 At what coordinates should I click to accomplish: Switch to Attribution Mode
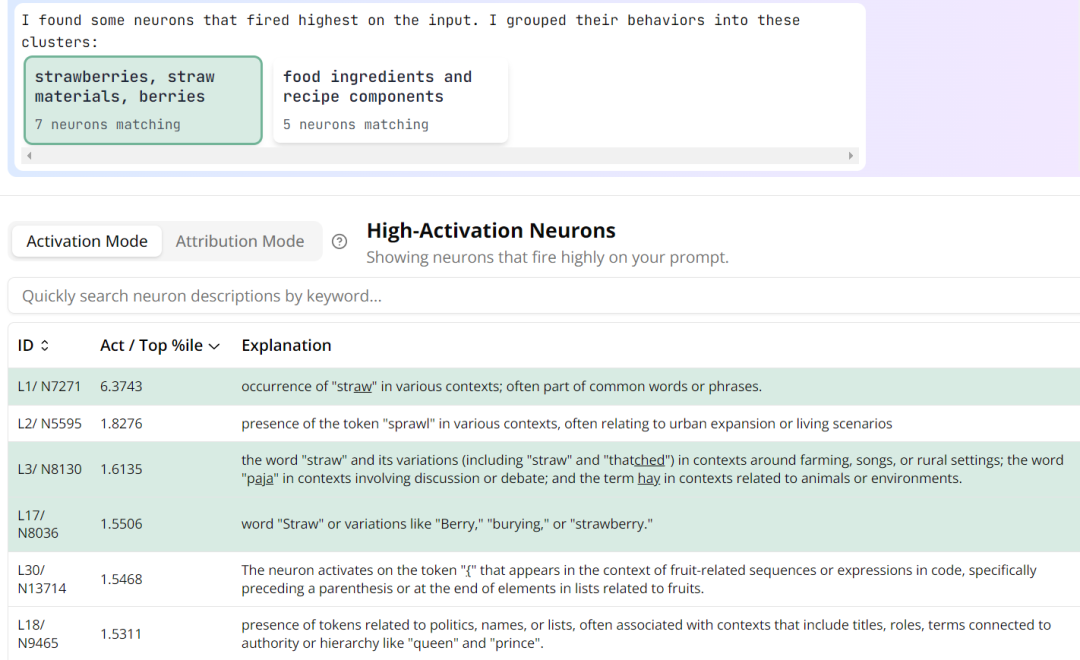pyautogui.click(x=240, y=241)
